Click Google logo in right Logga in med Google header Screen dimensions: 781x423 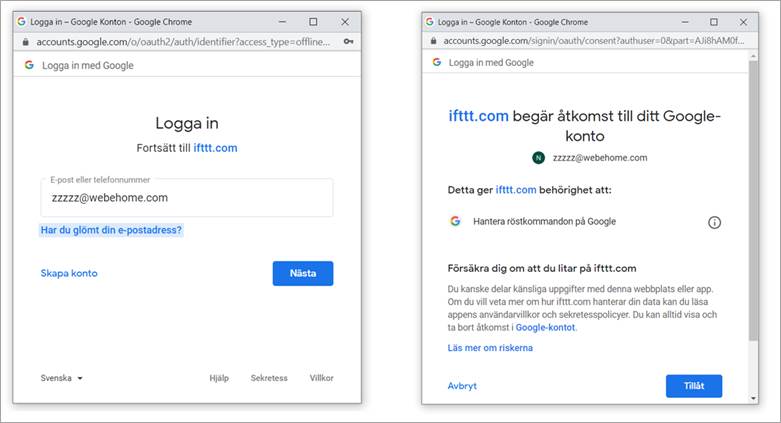pyautogui.click(x=437, y=62)
